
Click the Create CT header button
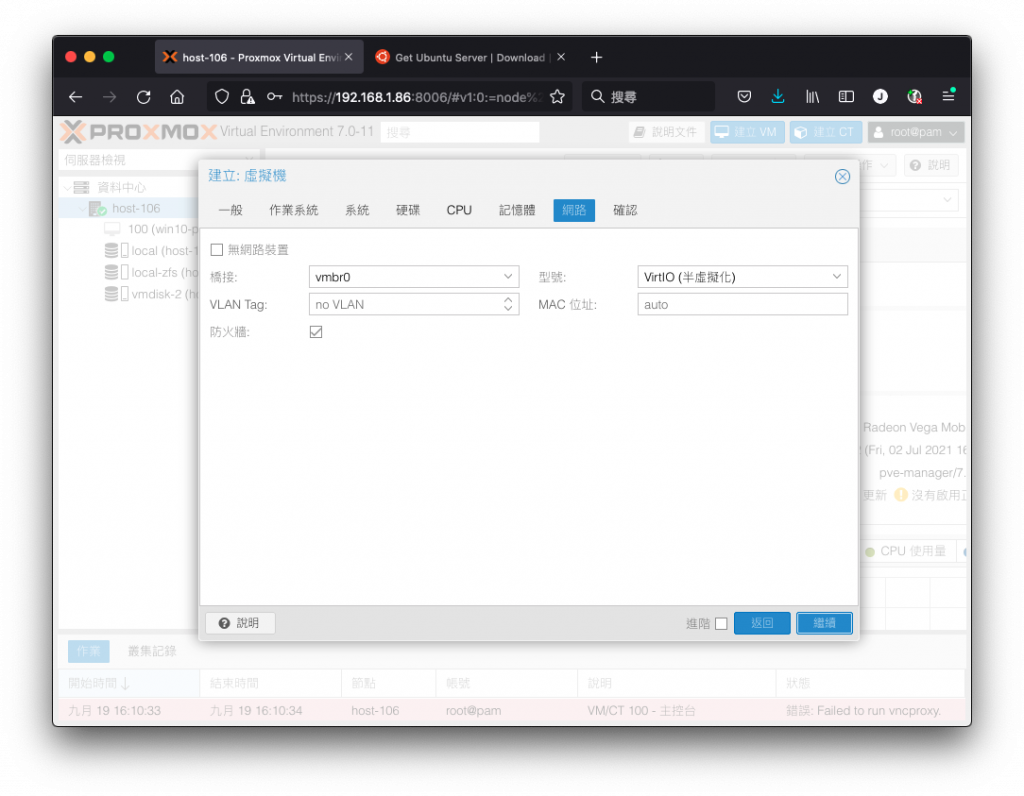click(x=825, y=132)
